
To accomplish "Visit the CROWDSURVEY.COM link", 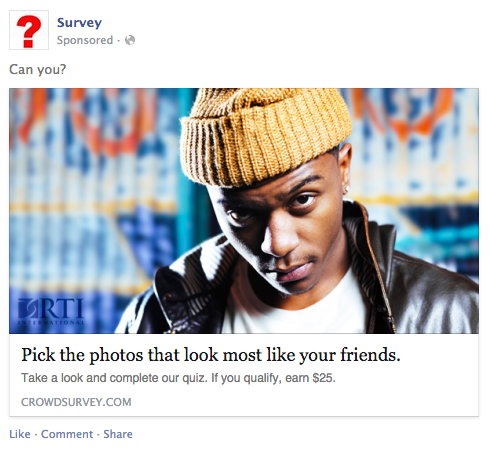I will tap(76, 402).
